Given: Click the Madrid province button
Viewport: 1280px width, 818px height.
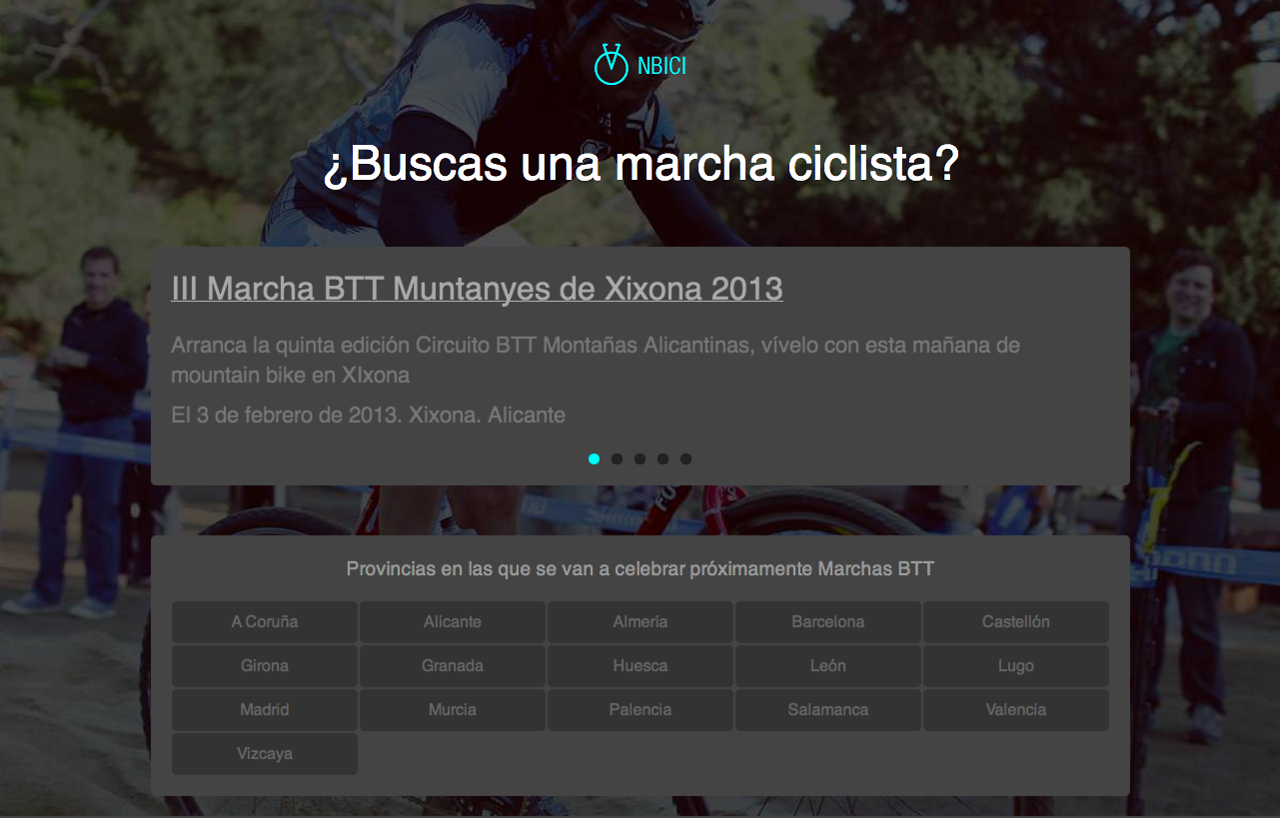Looking at the screenshot, I should coord(265,710).
